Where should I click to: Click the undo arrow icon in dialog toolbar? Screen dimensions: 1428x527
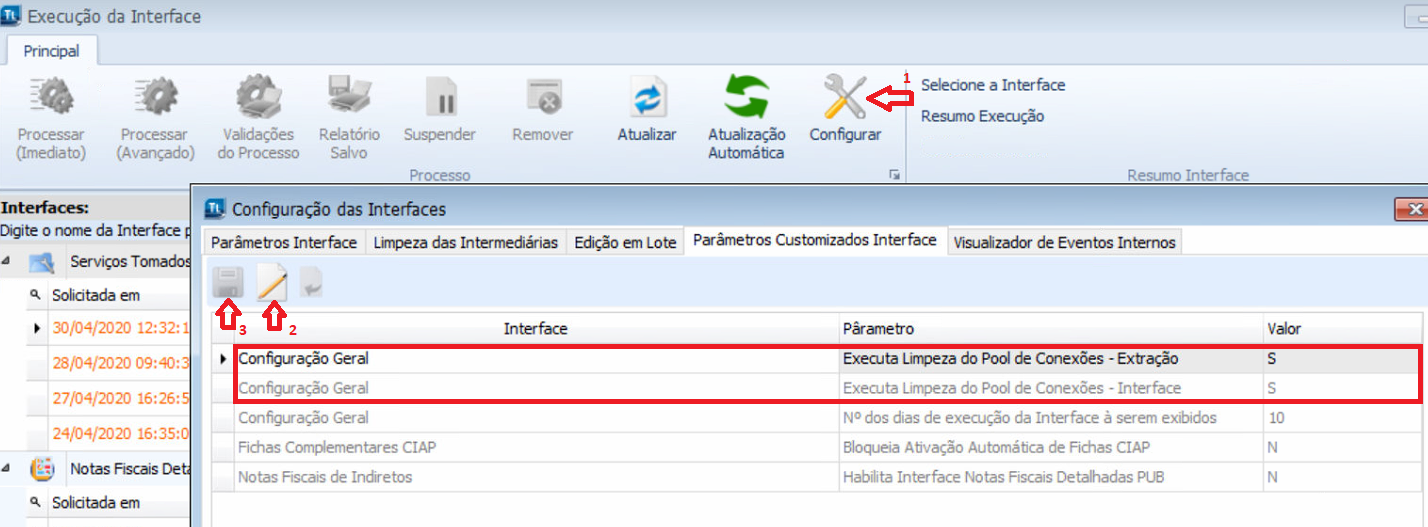click(310, 285)
